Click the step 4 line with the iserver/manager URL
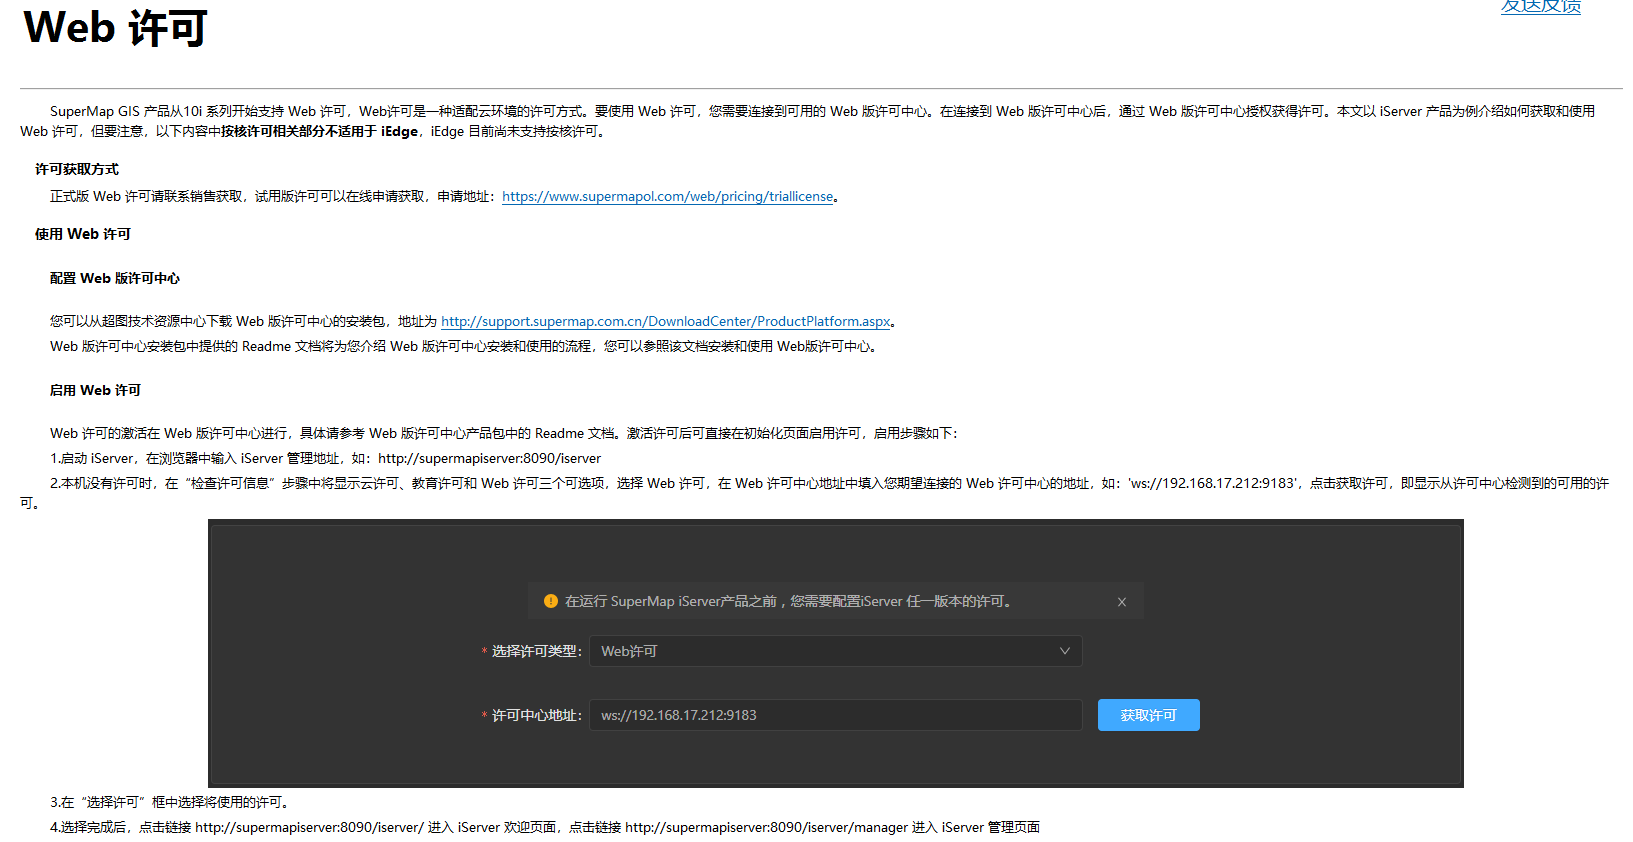Screen dimensions: 1633x842 click(x=545, y=827)
